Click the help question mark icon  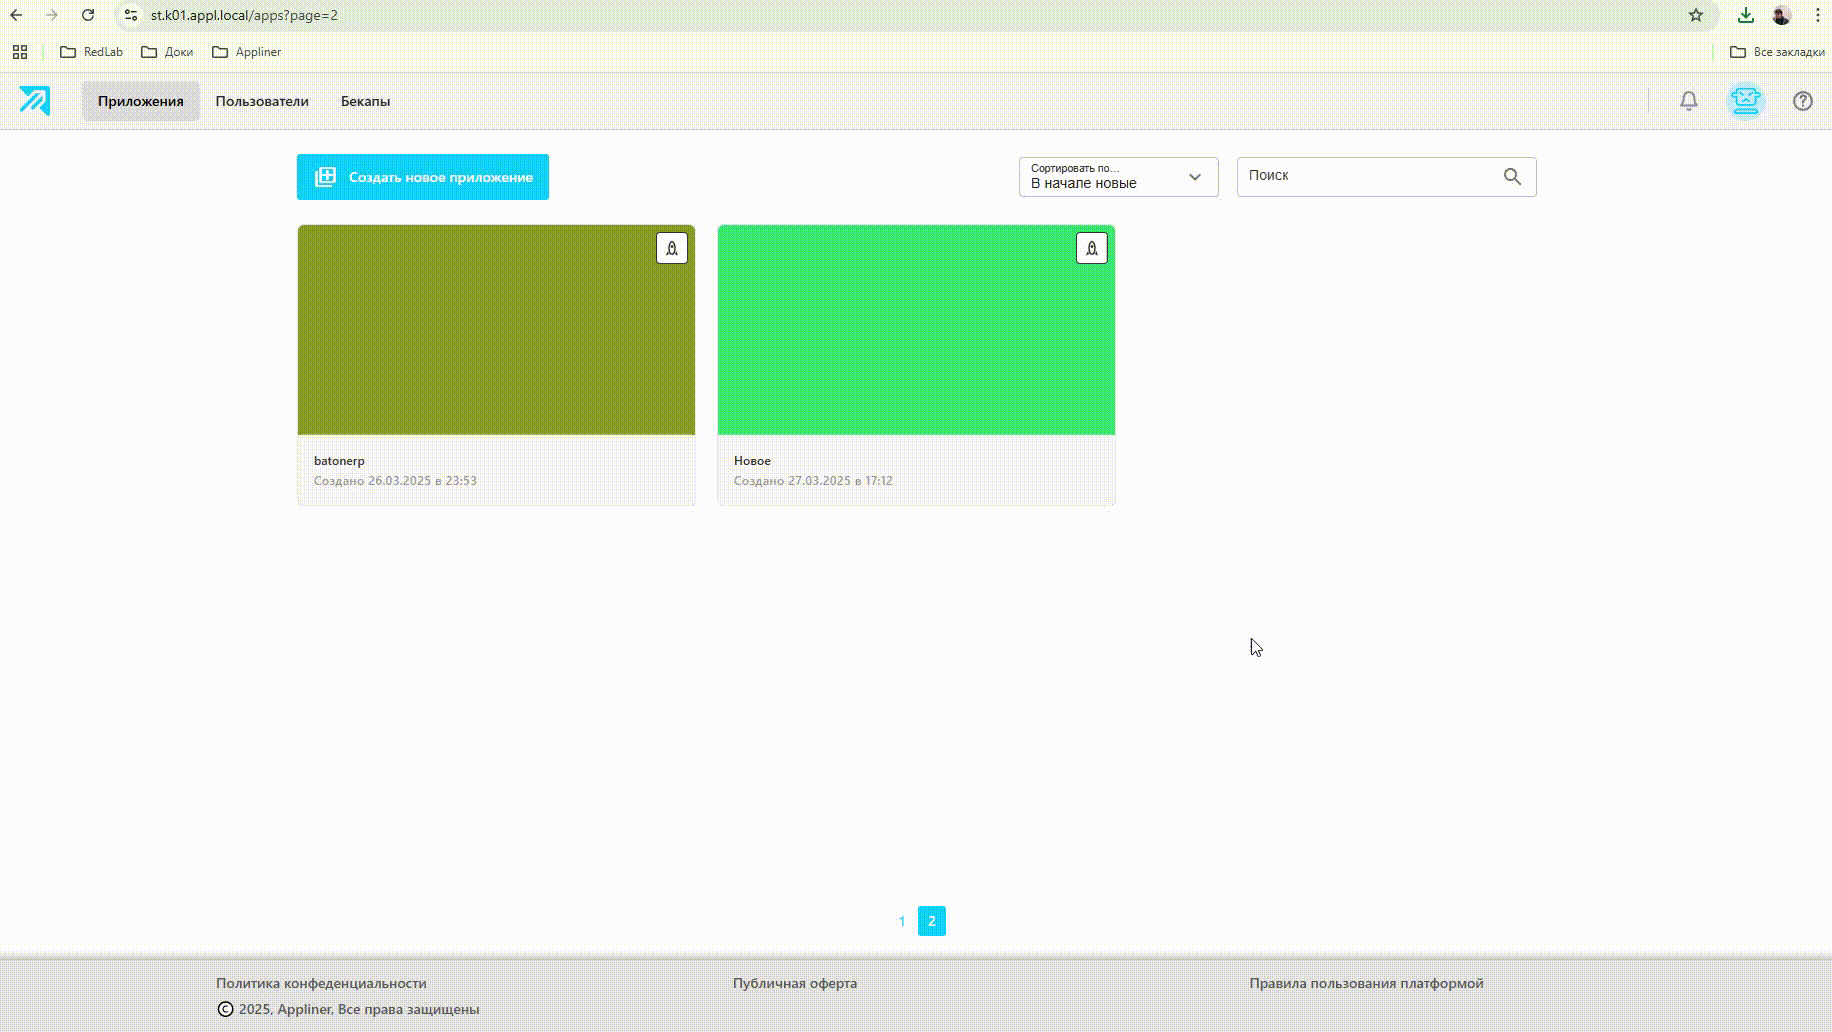tap(1802, 101)
